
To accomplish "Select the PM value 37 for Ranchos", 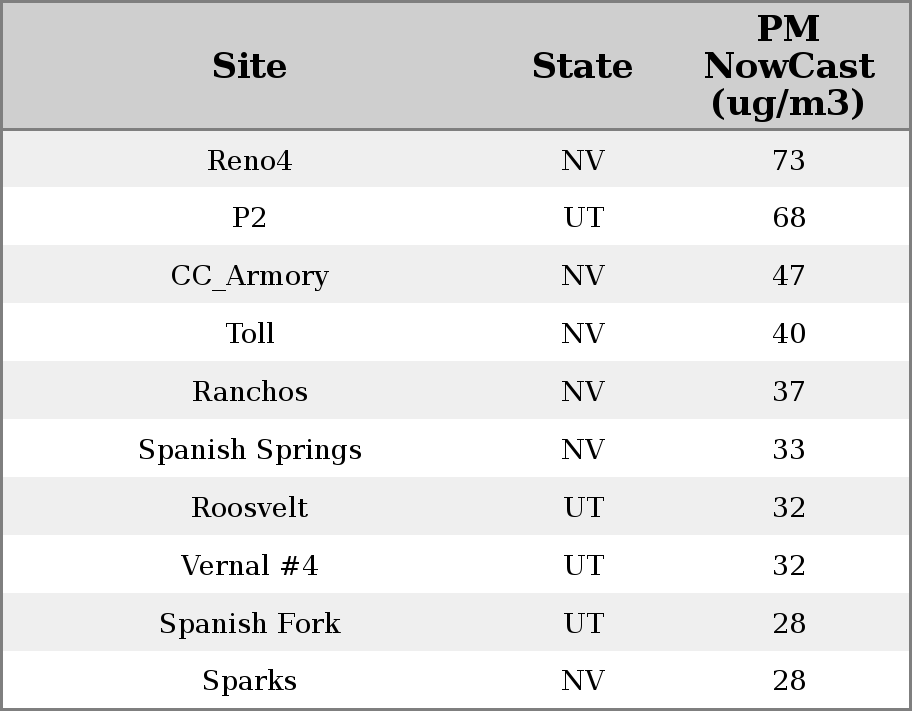I will tap(788, 392).
